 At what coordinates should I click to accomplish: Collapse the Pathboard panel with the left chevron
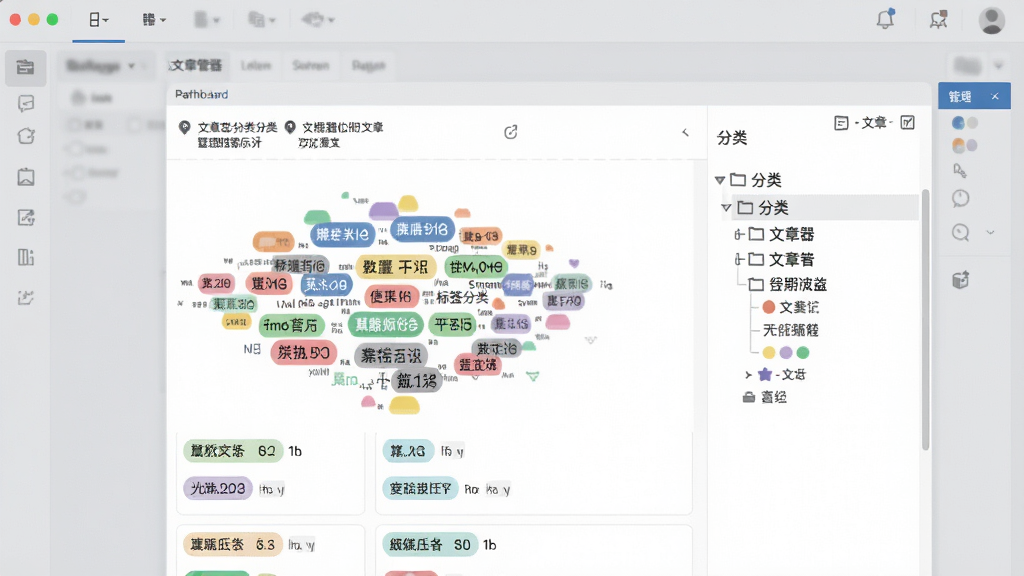click(x=685, y=133)
